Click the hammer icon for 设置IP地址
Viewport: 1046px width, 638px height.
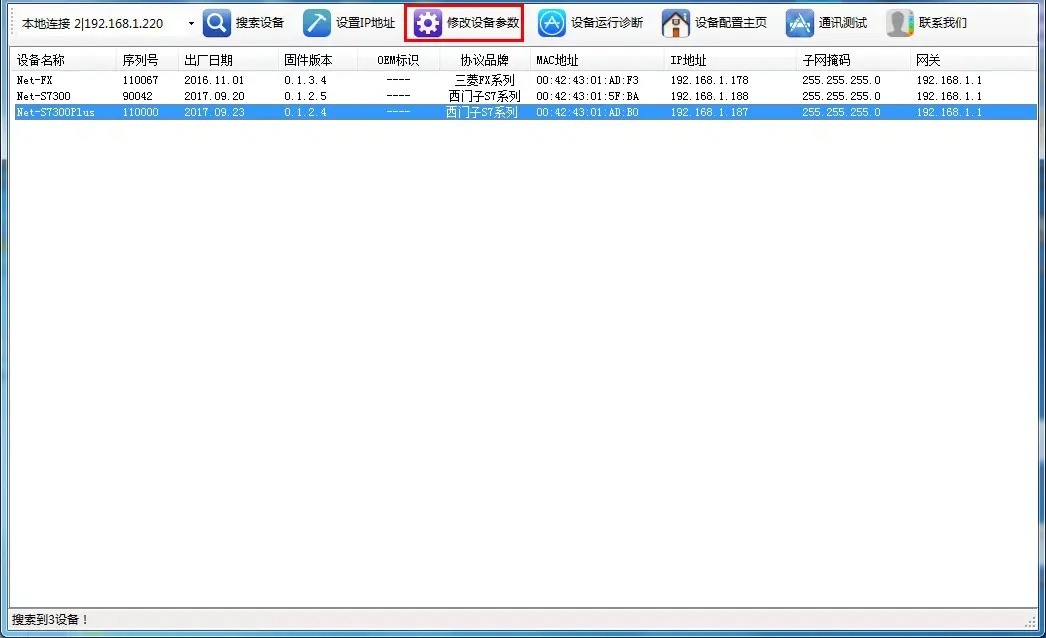pyautogui.click(x=316, y=23)
